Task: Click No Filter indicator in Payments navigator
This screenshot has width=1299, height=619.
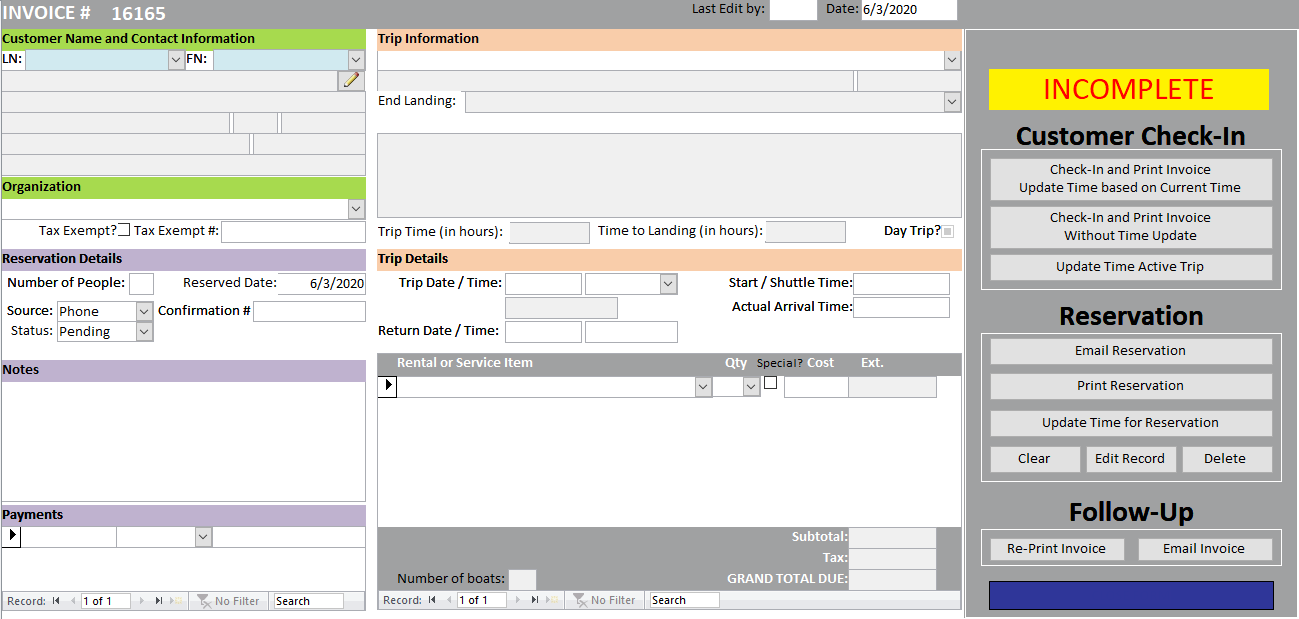Action: (x=228, y=601)
